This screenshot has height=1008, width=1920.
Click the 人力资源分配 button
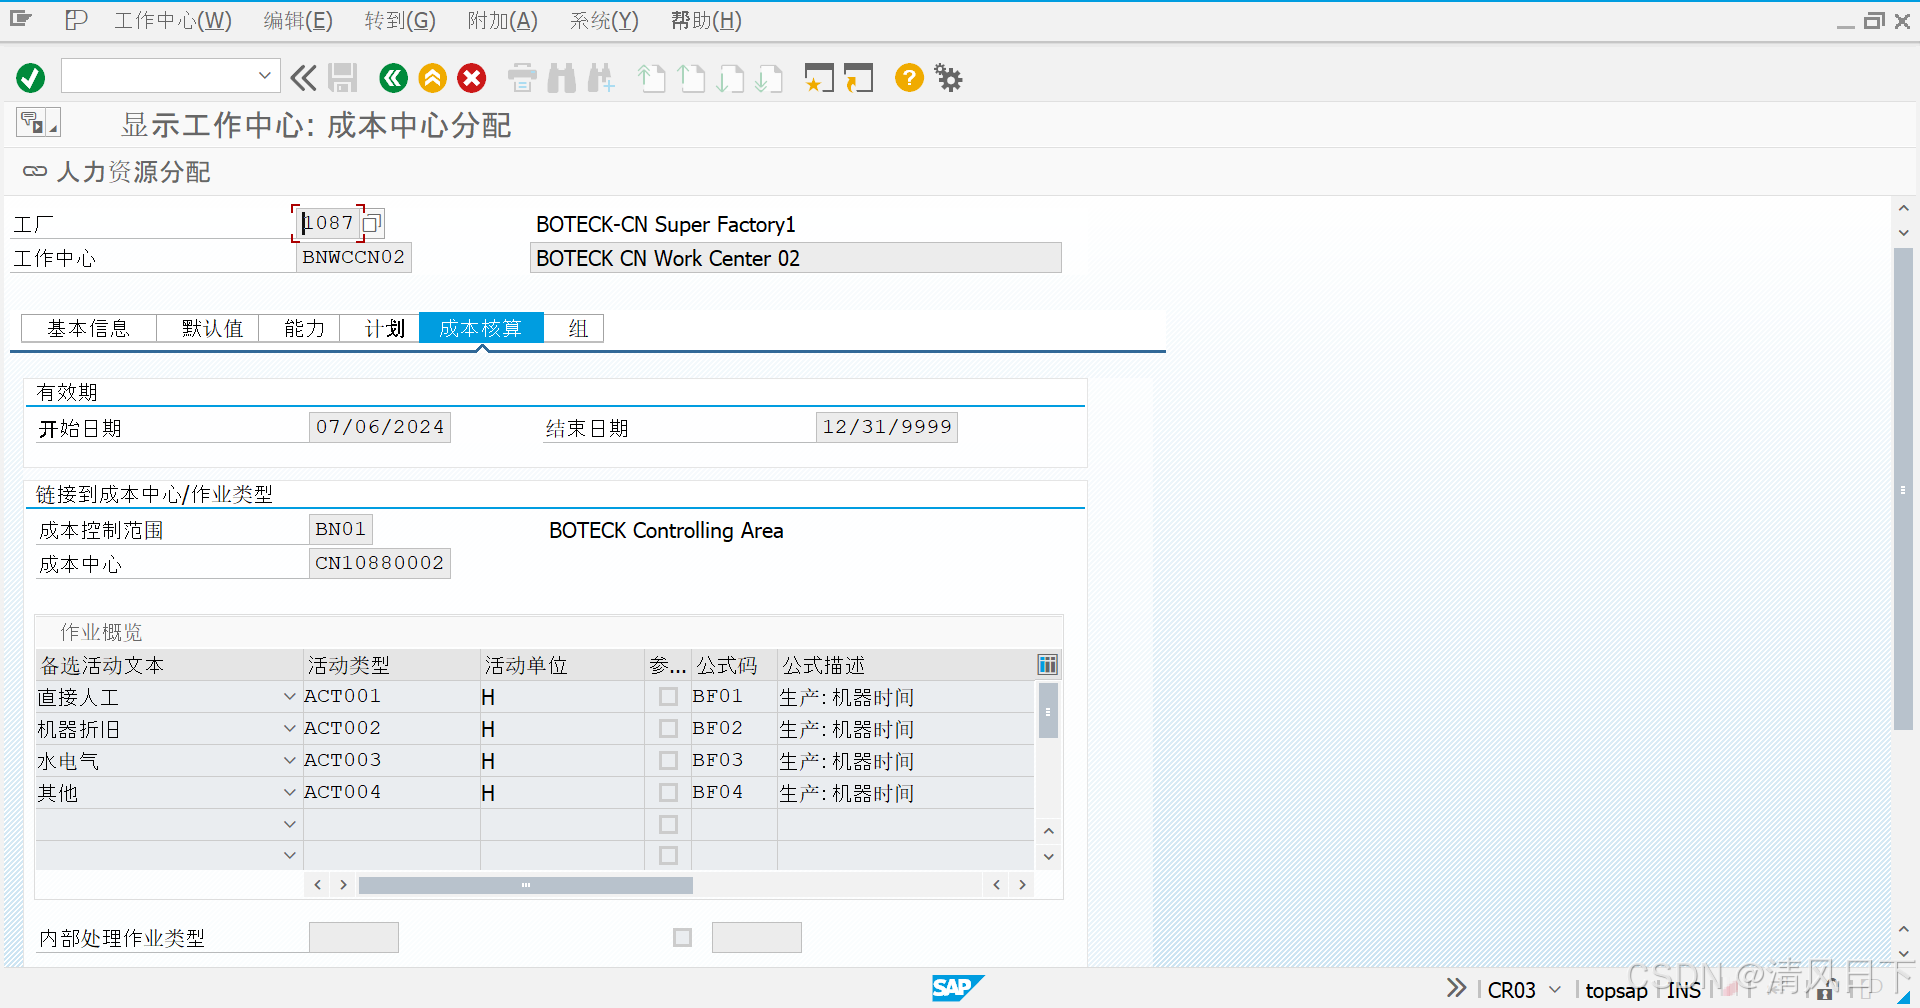117,172
